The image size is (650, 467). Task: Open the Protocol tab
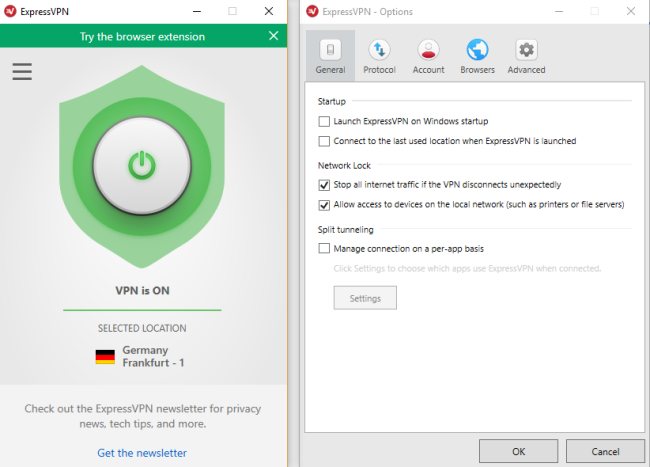tap(379, 56)
